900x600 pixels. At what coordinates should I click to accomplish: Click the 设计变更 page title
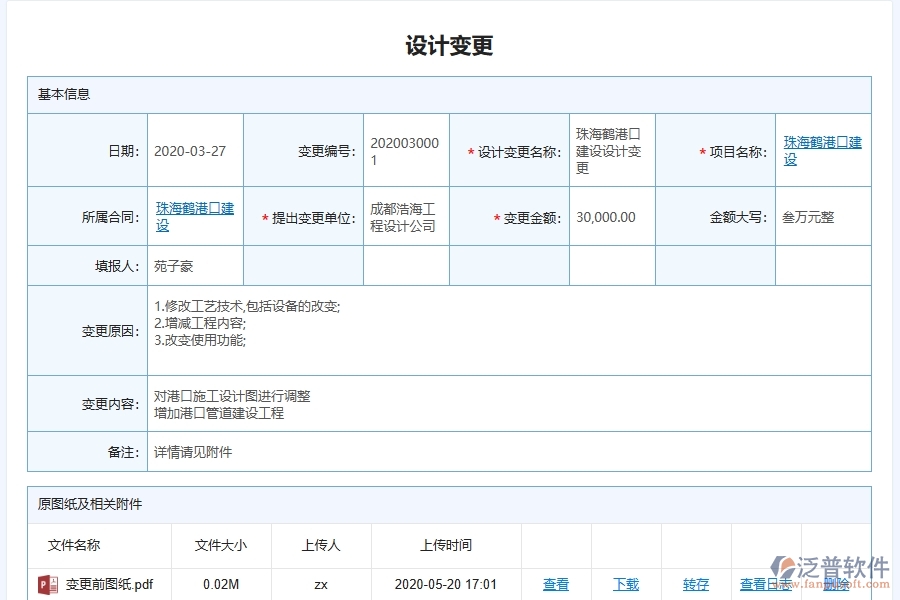coord(452,44)
